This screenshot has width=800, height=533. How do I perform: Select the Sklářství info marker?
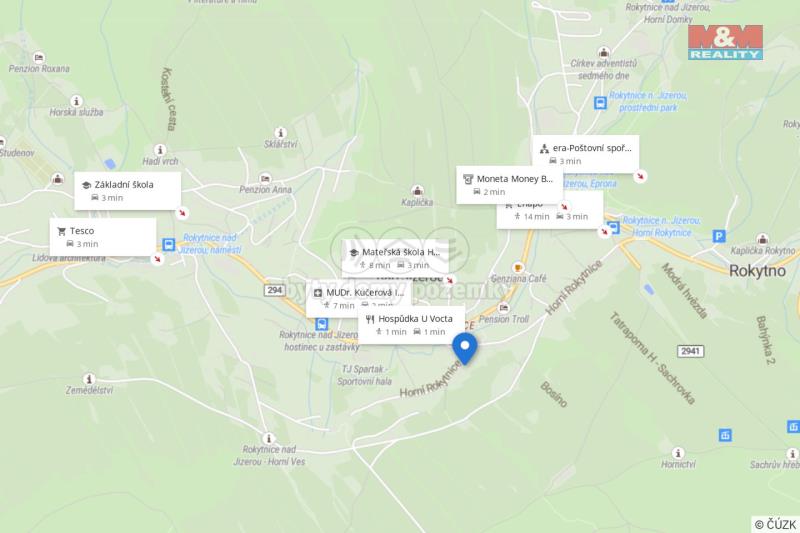coord(280,133)
